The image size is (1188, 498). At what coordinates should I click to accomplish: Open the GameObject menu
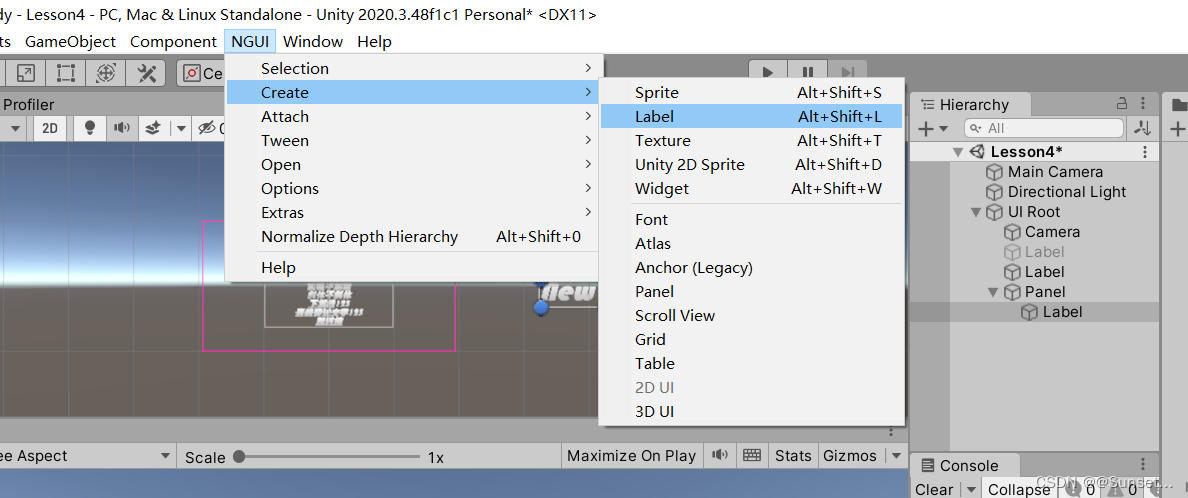click(70, 42)
